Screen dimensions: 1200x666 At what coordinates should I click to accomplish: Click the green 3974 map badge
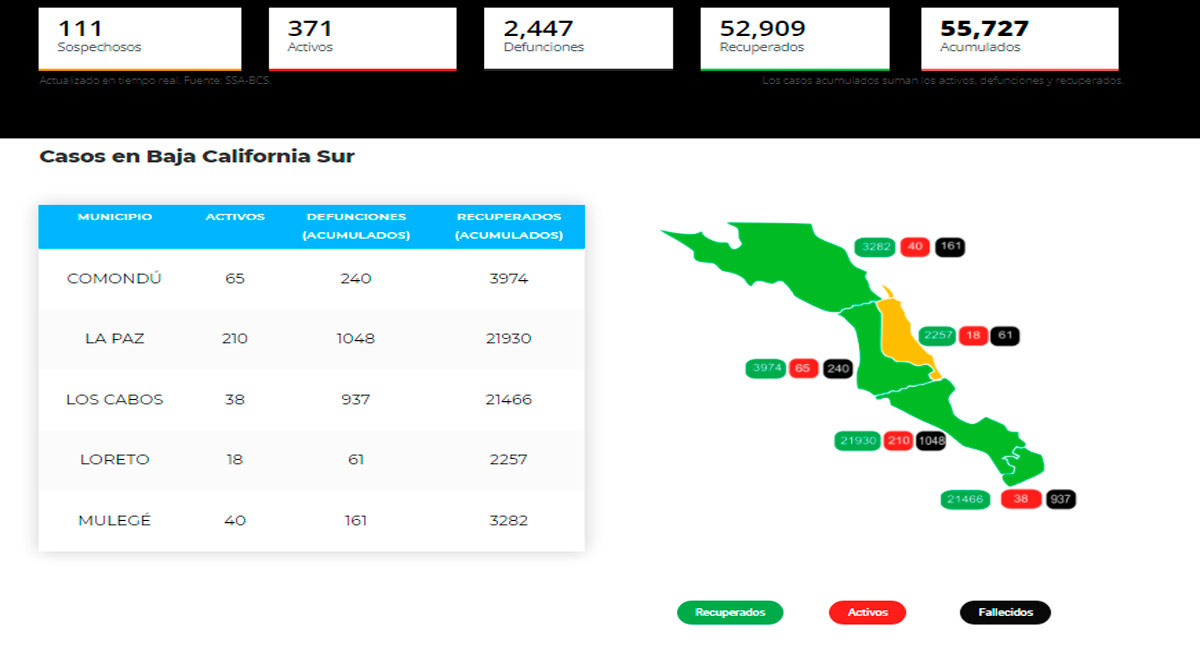click(766, 368)
